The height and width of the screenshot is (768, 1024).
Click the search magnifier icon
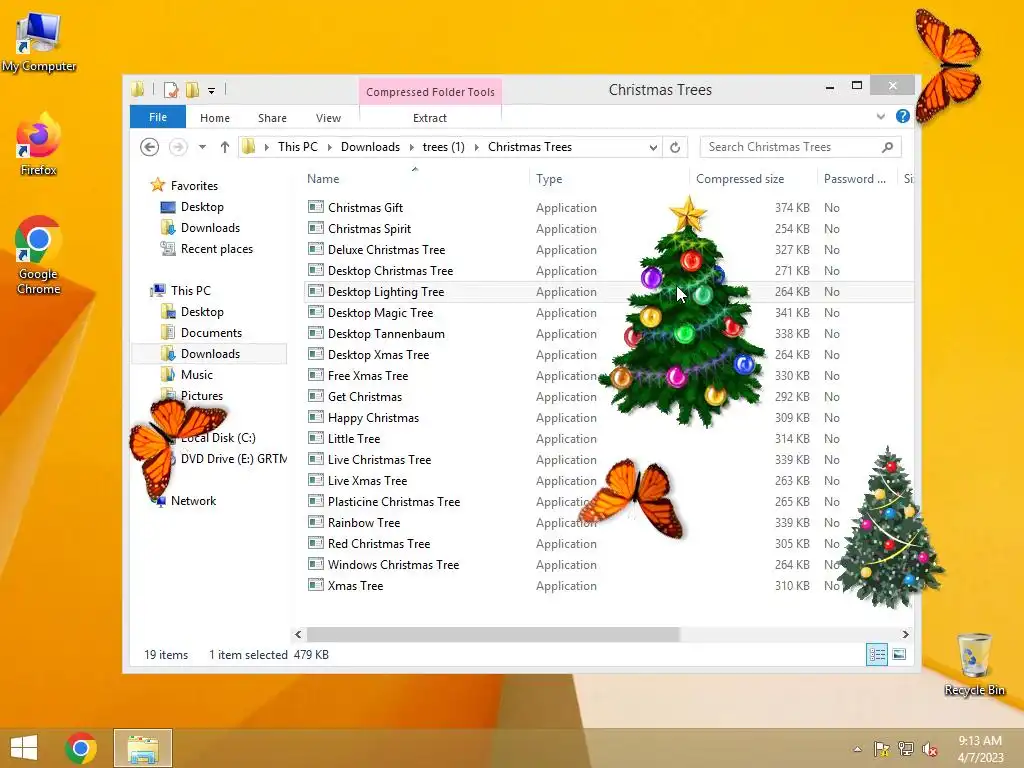(x=887, y=147)
